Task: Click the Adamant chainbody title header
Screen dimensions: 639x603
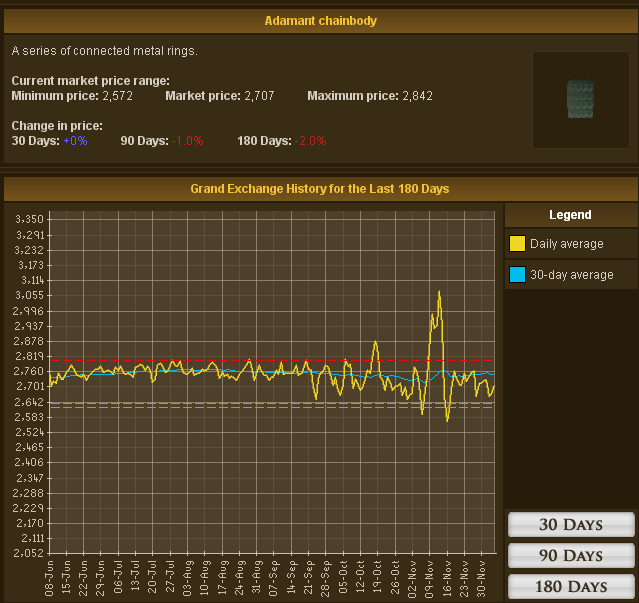Action: pyautogui.click(x=320, y=21)
